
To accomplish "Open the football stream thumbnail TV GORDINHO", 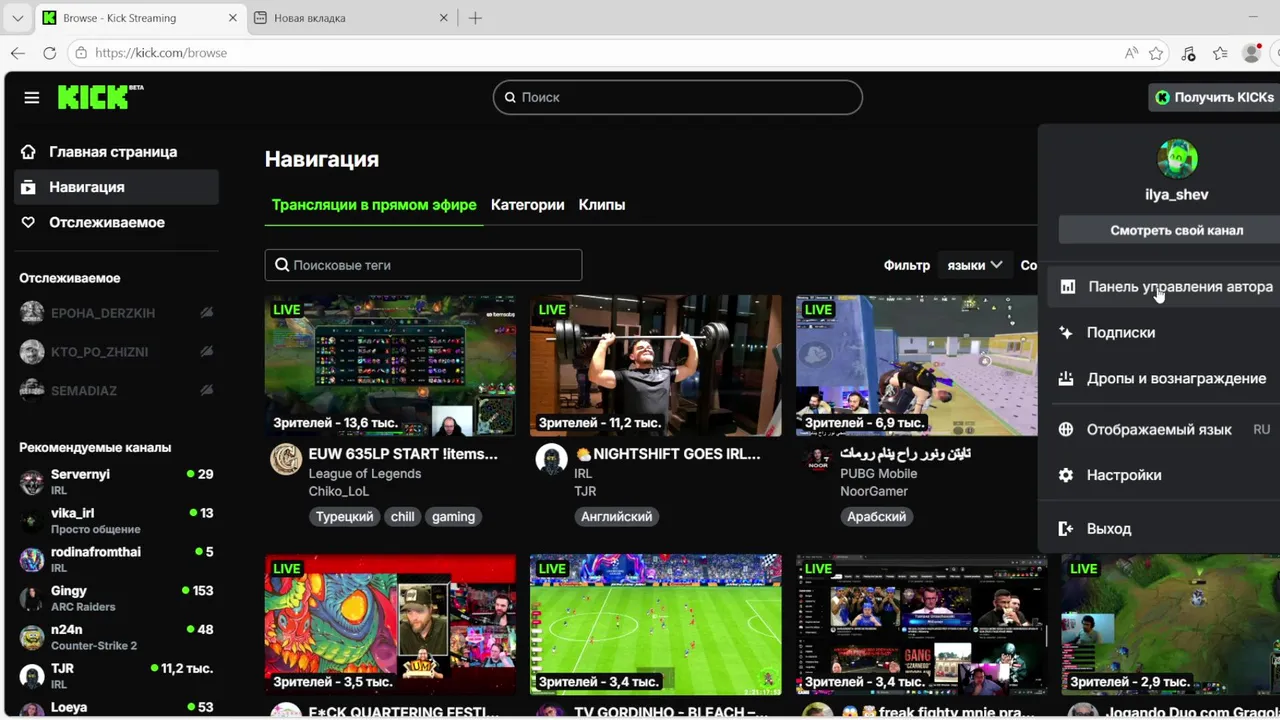I will point(656,624).
